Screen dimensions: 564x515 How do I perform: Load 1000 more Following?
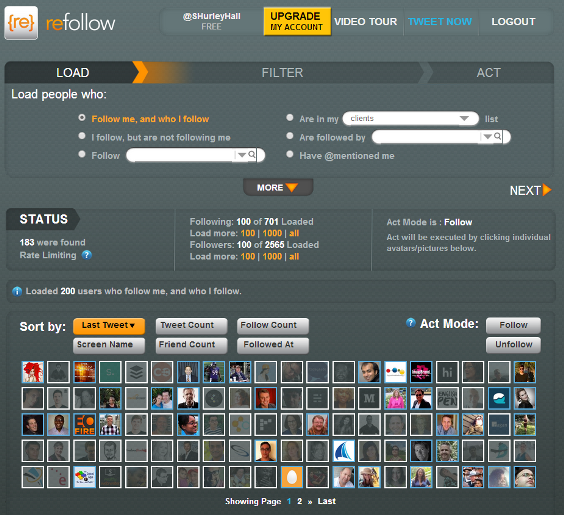coord(272,233)
